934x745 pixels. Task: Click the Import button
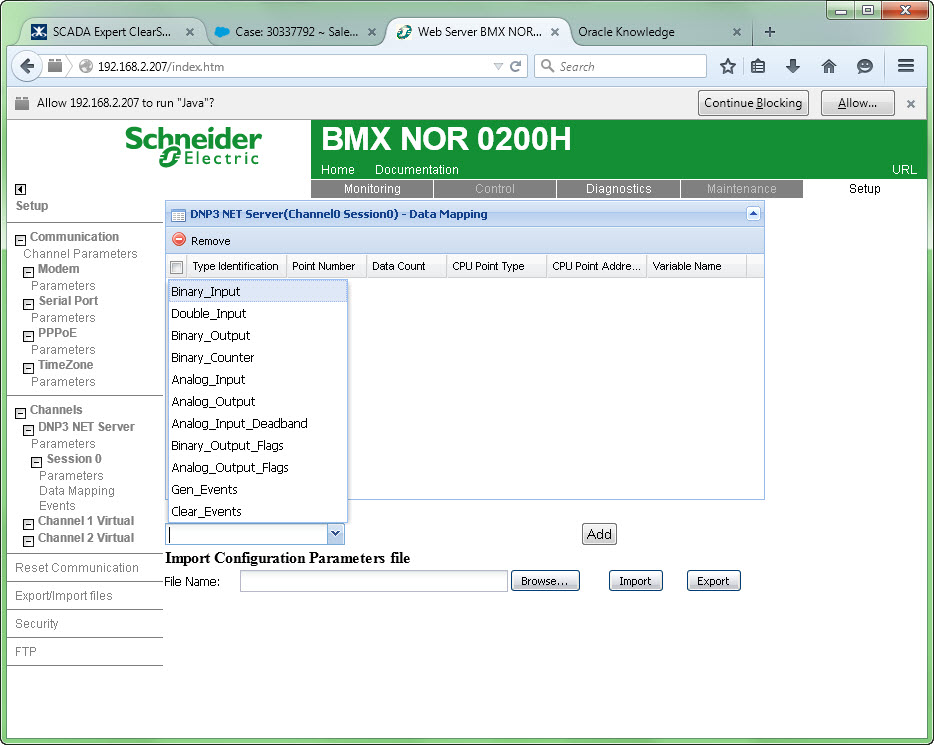pyautogui.click(x=635, y=581)
